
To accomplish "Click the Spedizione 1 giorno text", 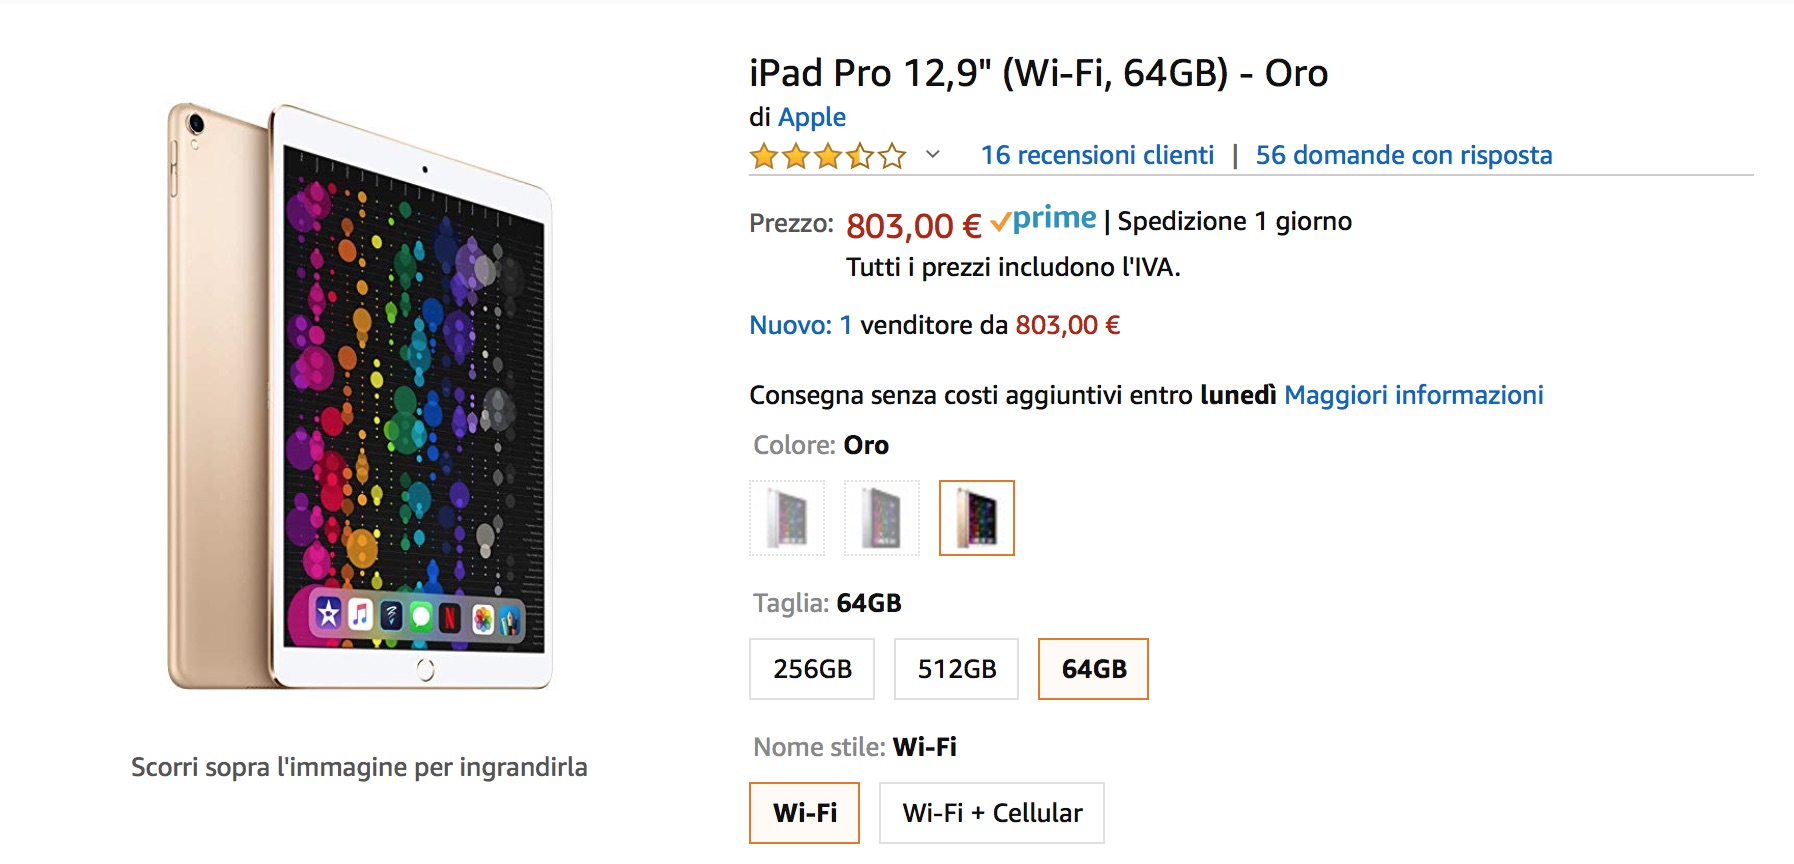I will tap(1234, 221).
